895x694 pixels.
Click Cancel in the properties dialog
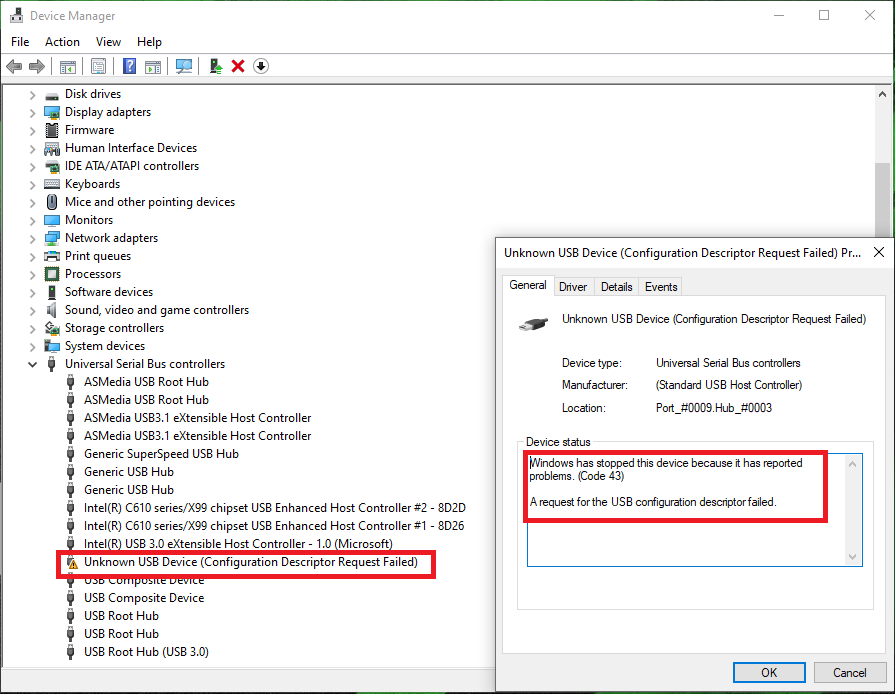pyautogui.click(x=849, y=672)
